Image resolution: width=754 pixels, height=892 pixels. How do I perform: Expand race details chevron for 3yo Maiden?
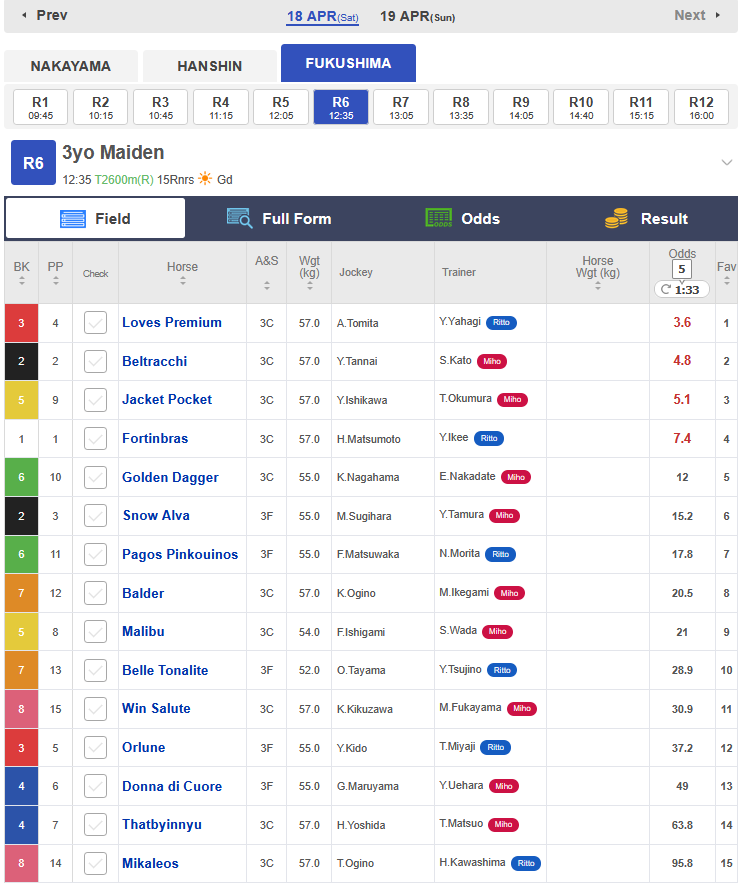point(727,163)
